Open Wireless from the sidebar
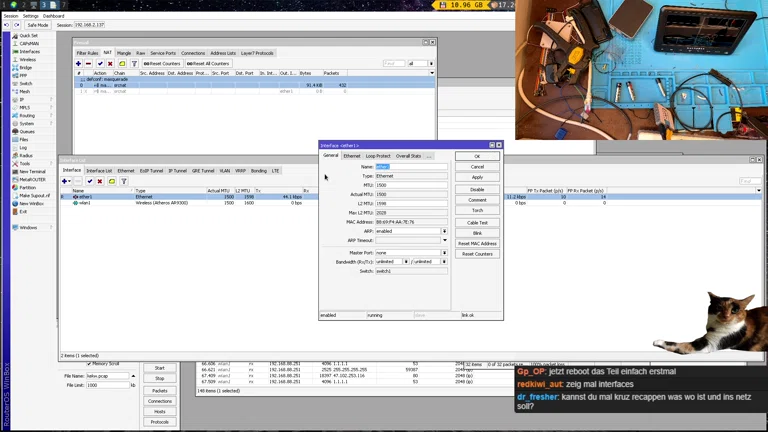The width and height of the screenshot is (768, 432). click(x=27, y=59)
